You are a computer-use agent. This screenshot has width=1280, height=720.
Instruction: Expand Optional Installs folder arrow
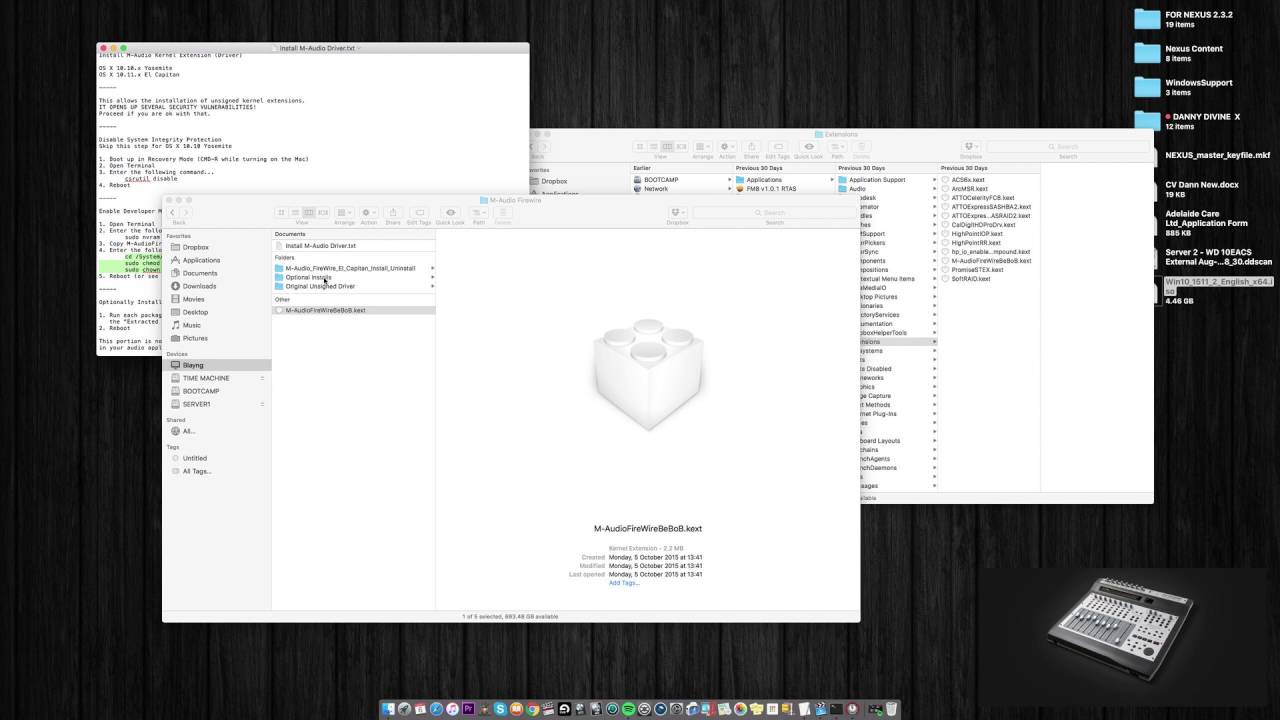[432, 277]
